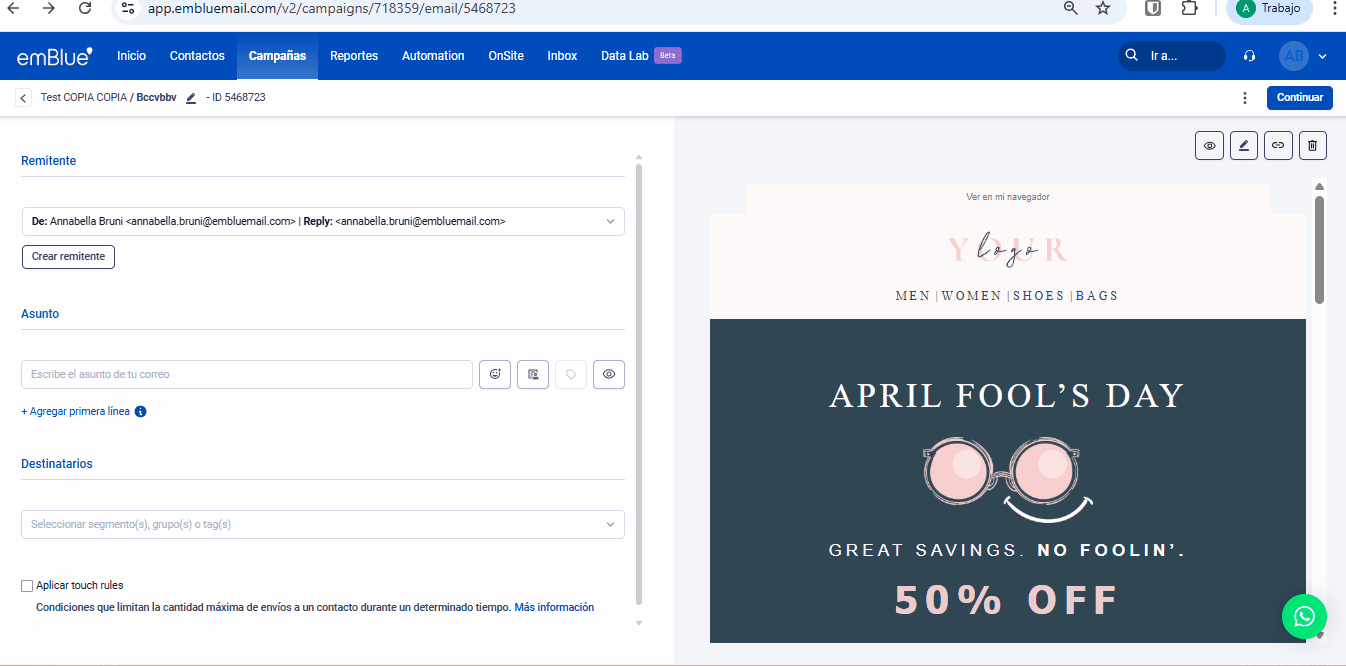Enable the Aplicar touch rules checkbox
The image size is (1346, 666).
27,586
